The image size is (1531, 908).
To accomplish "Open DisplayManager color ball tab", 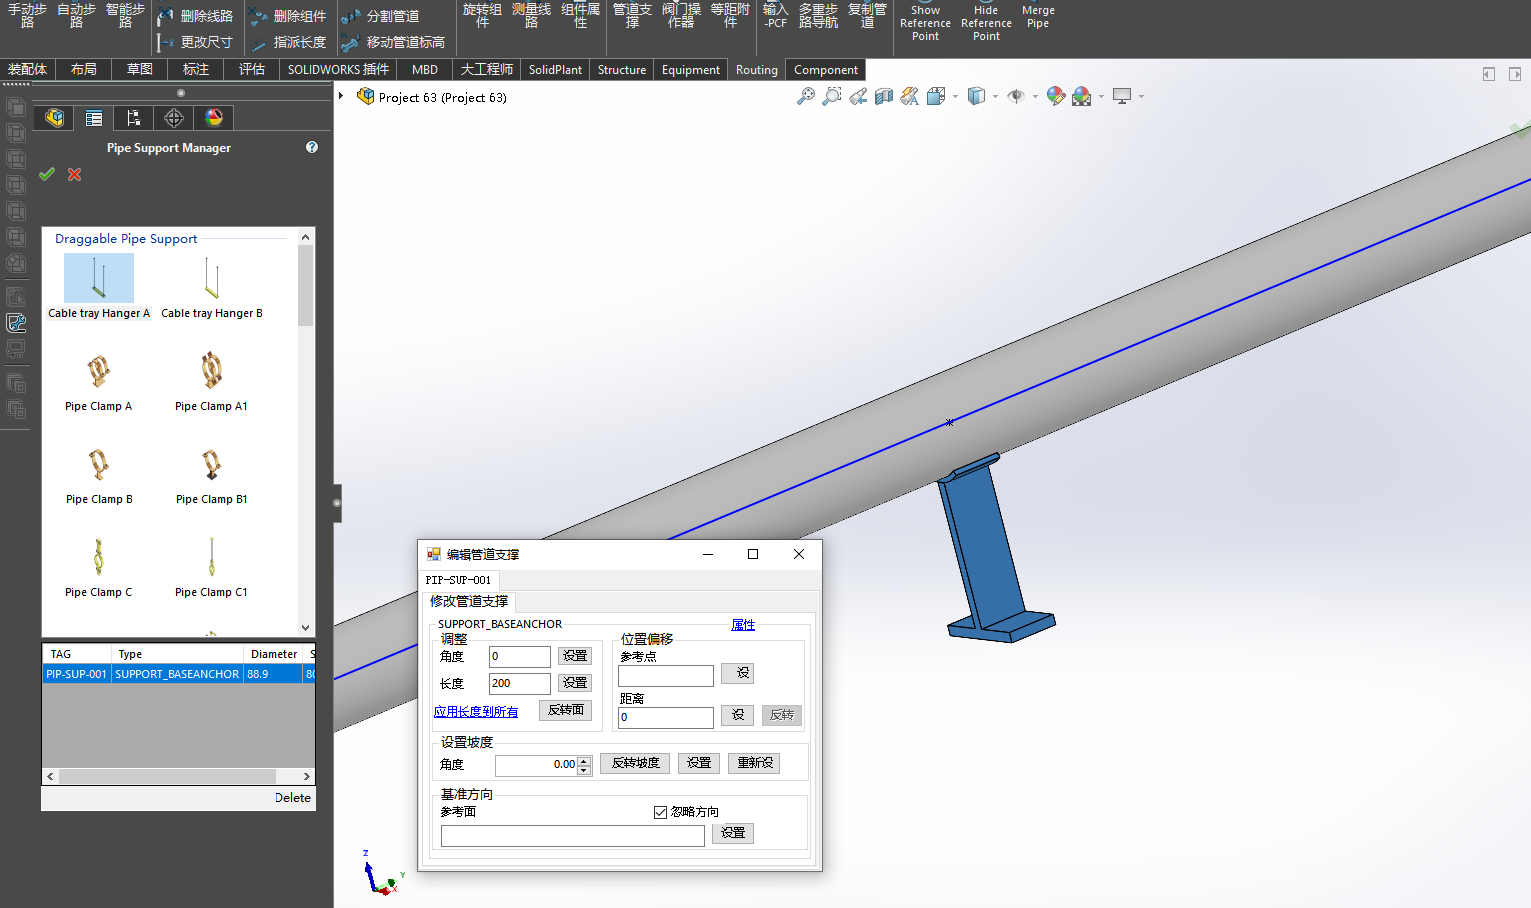I will (214, 118).
